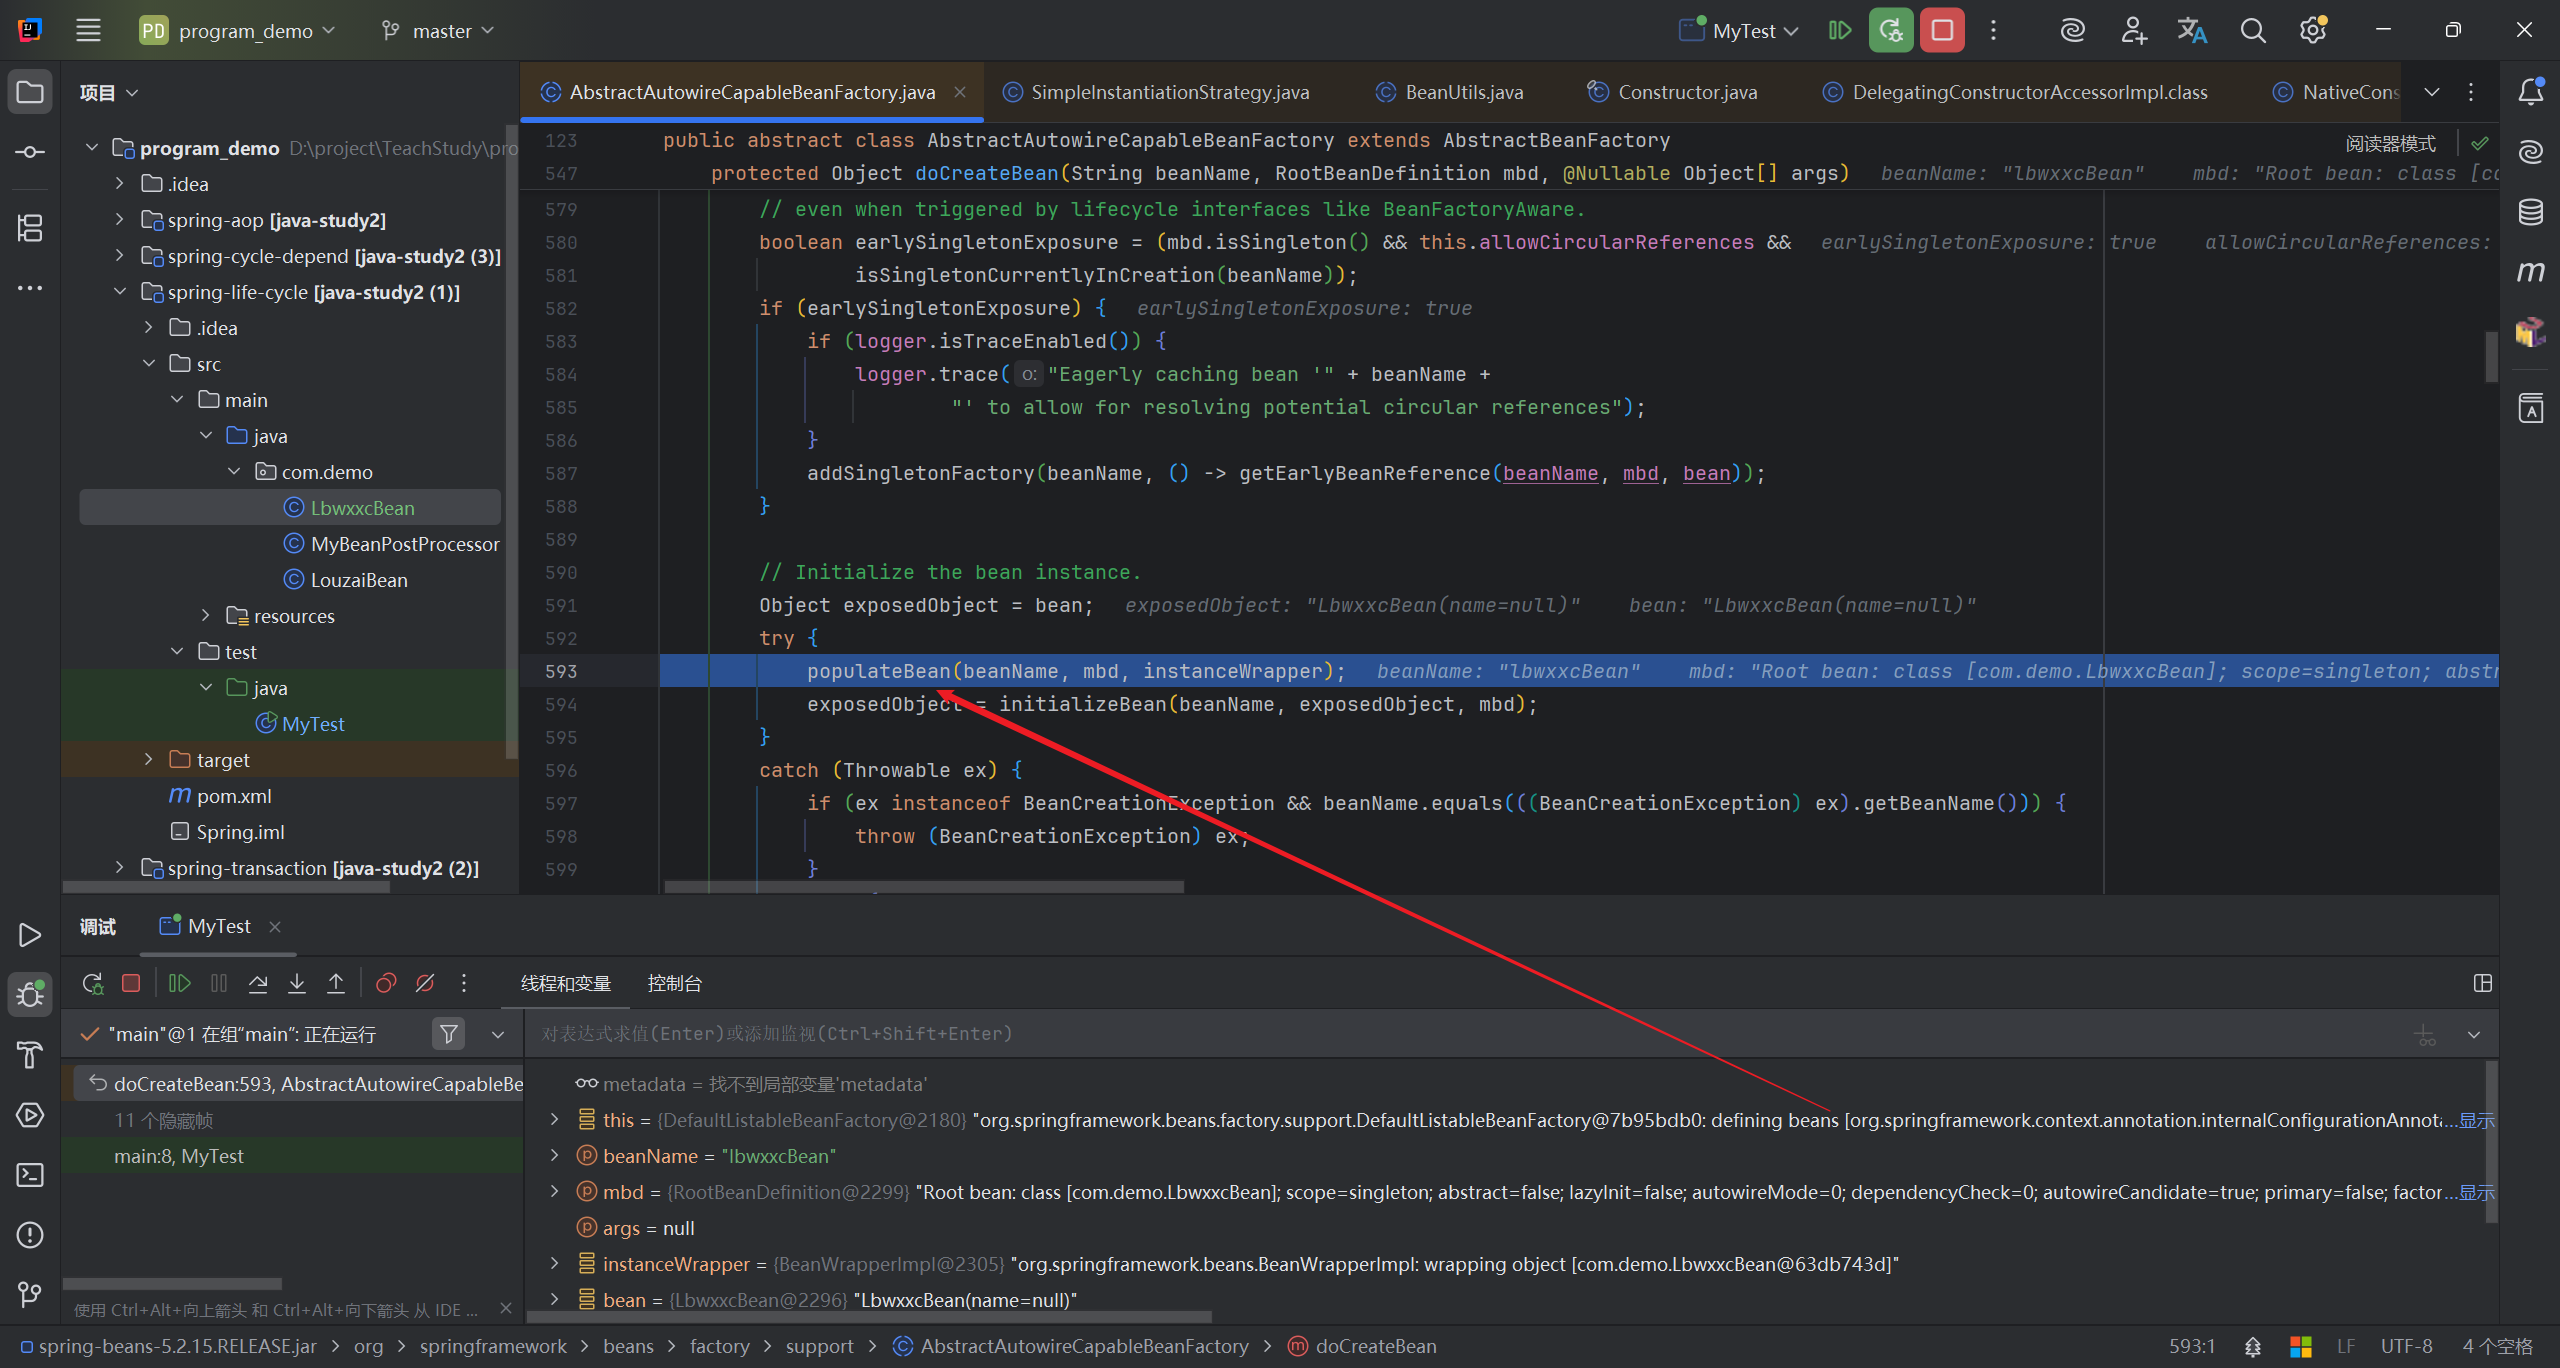
Task: Open the Maven tool window
Action: 2530,271
